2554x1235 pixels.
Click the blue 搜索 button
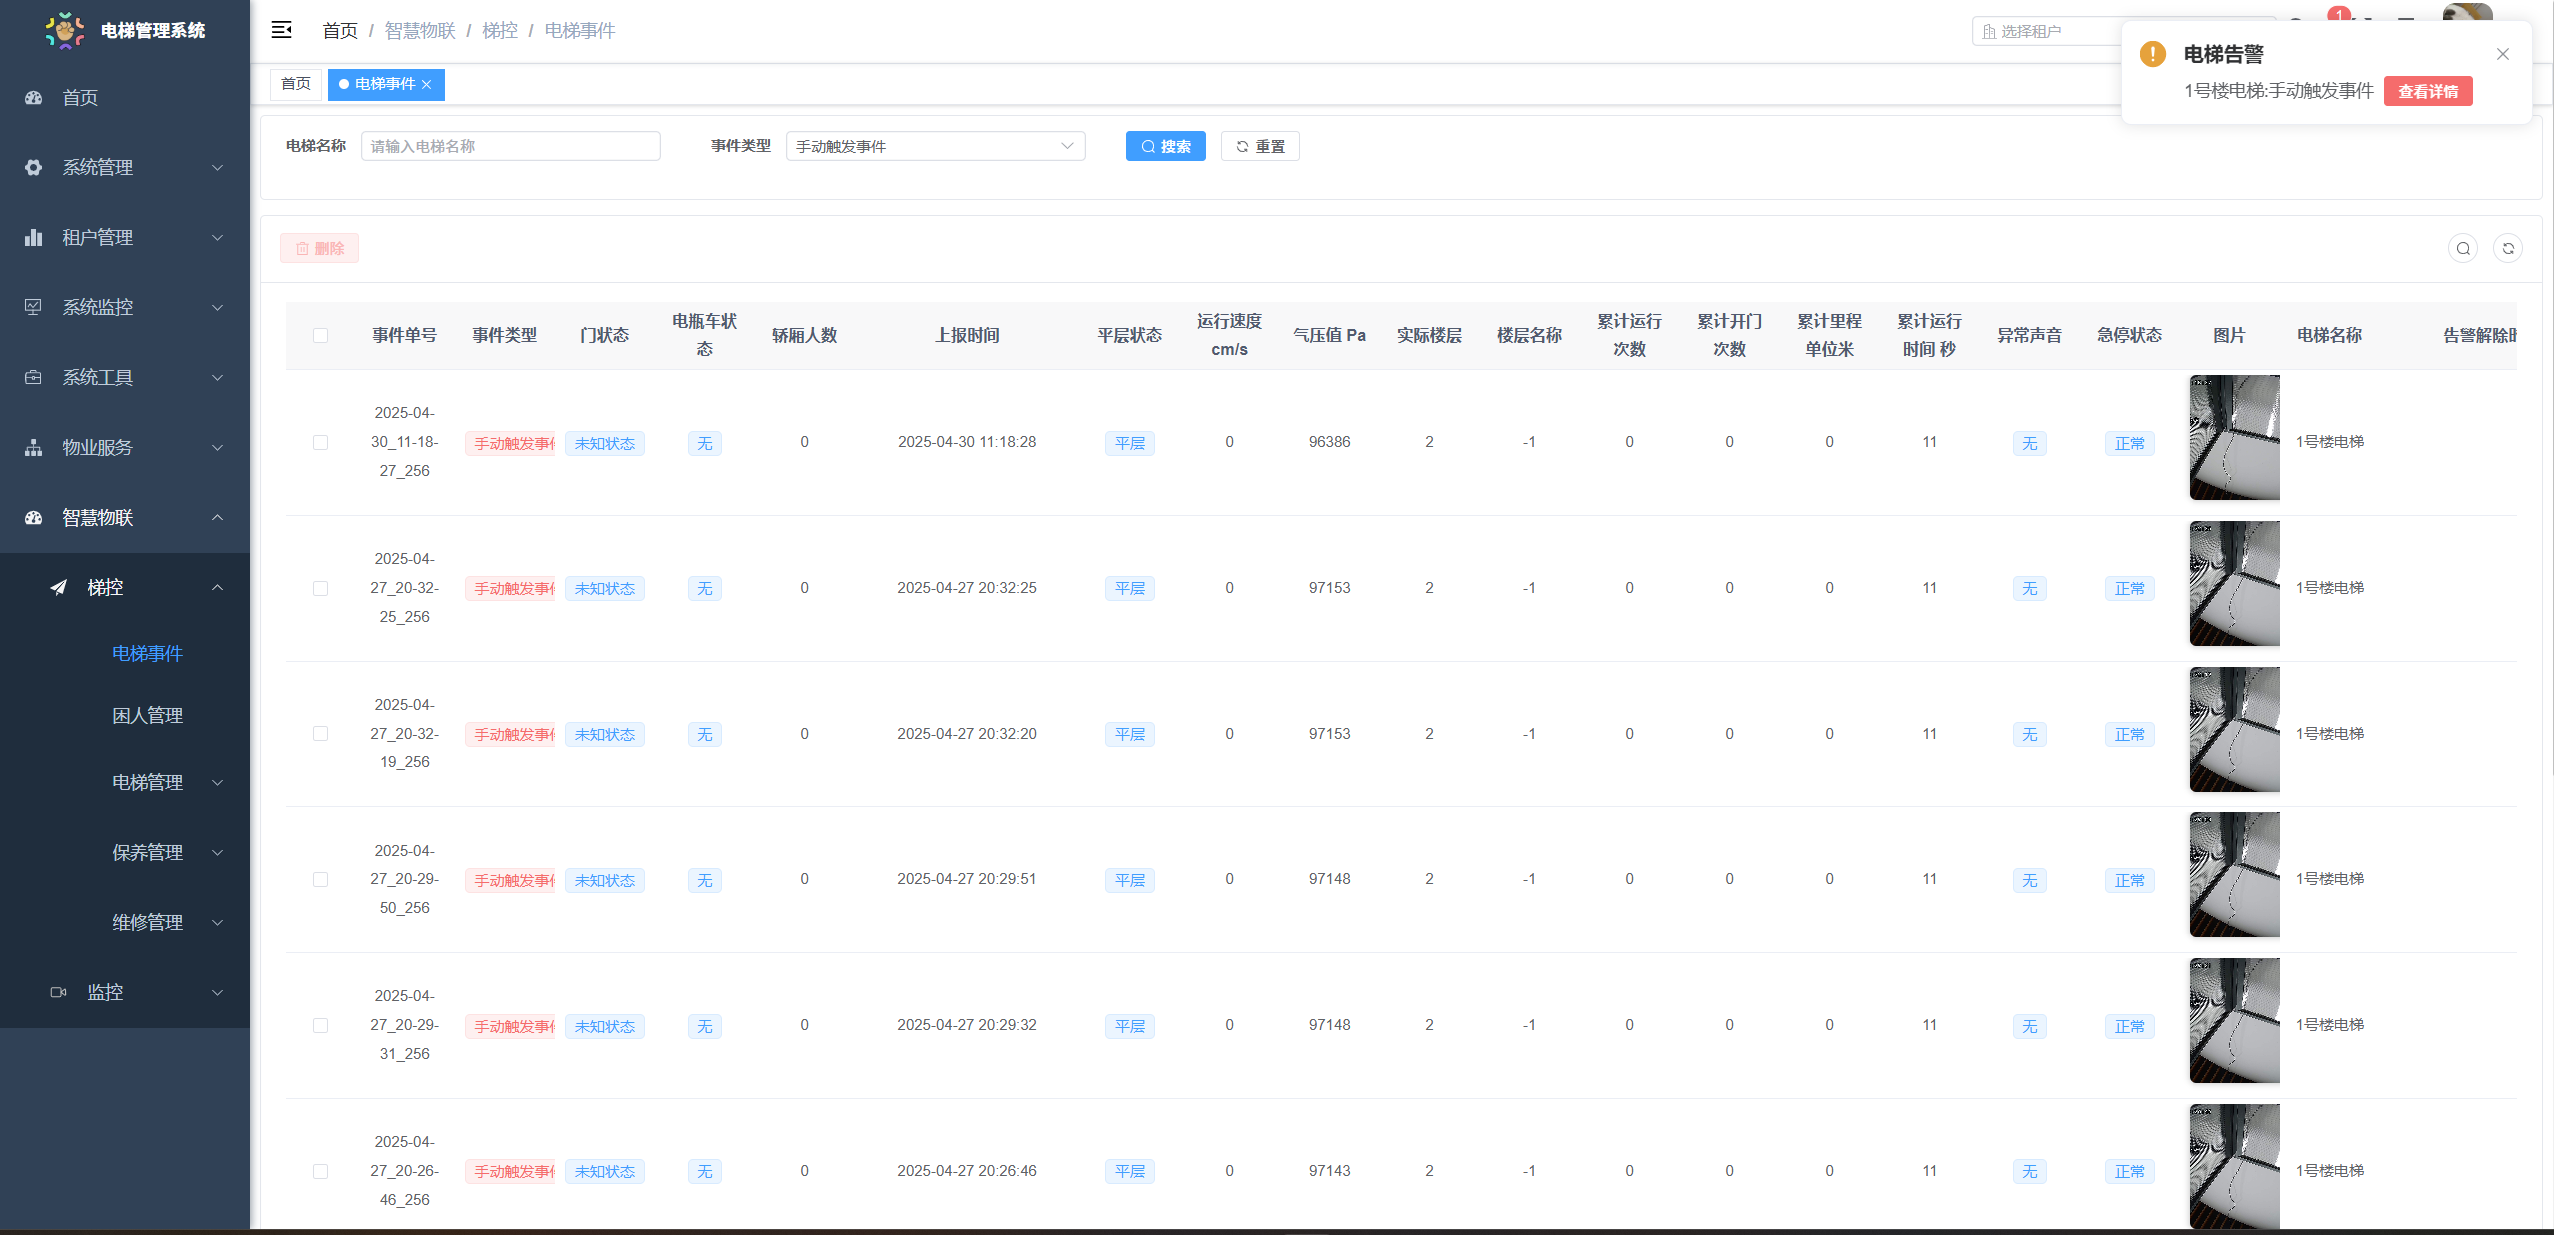(x=1165, y=146)
